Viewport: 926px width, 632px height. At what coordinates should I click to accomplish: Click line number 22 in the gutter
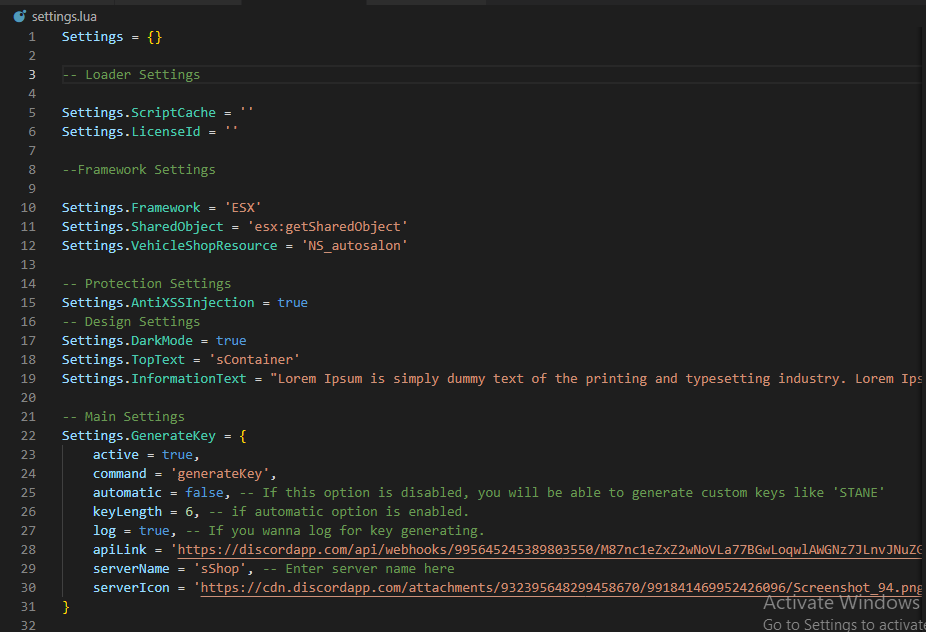click(x=28, y=435)
